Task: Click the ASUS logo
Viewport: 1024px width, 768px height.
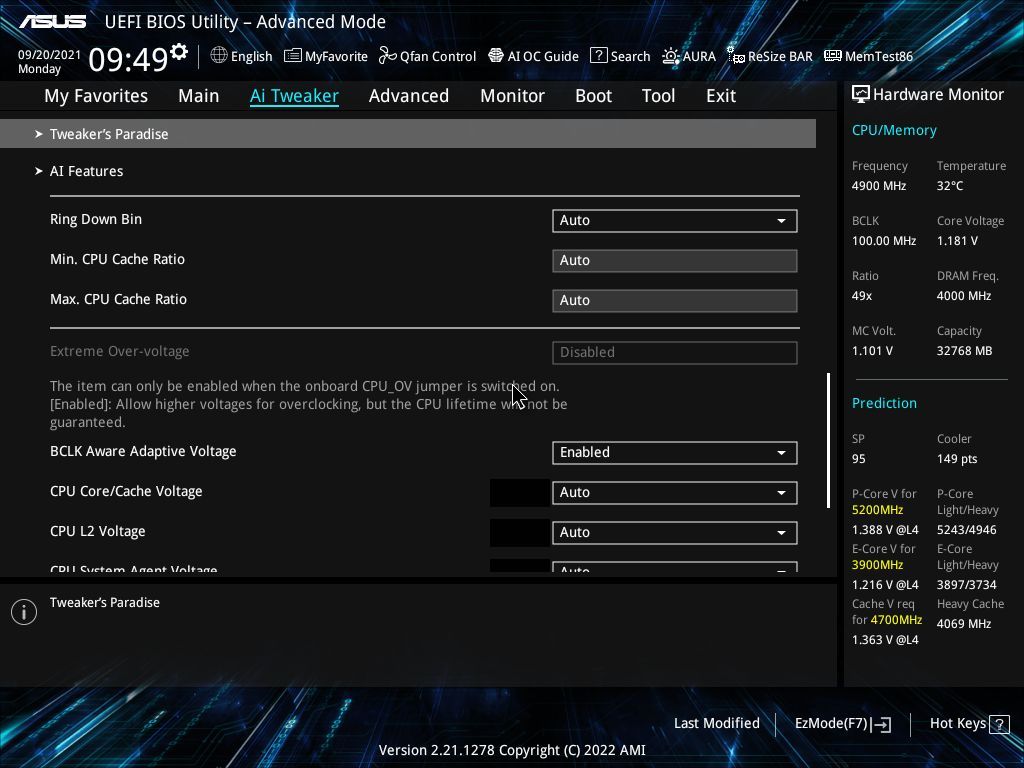Action: [52, 22]
